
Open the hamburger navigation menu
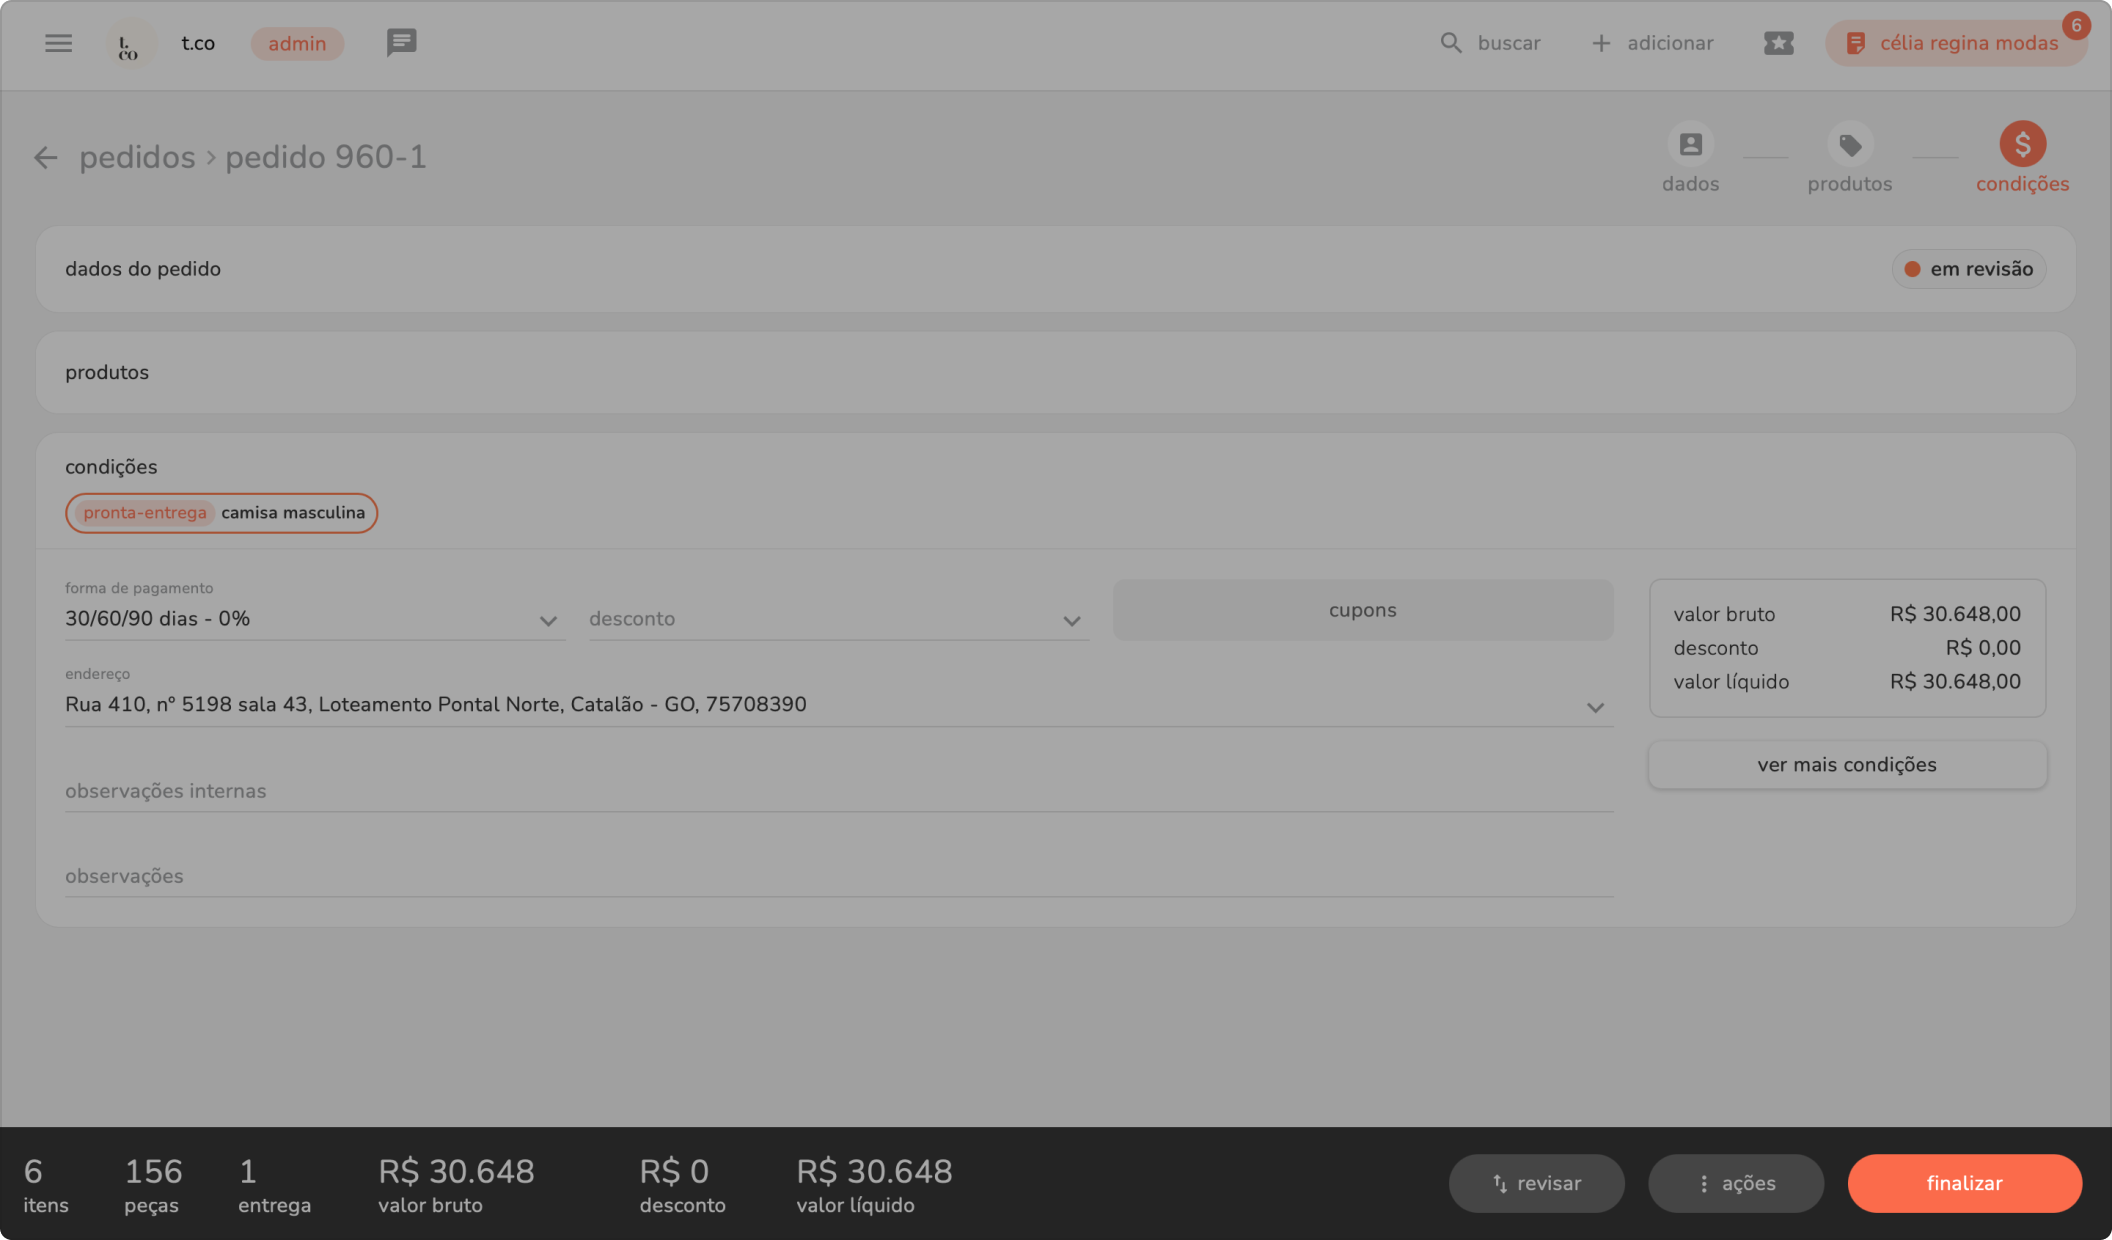click(x=58, y=43)
